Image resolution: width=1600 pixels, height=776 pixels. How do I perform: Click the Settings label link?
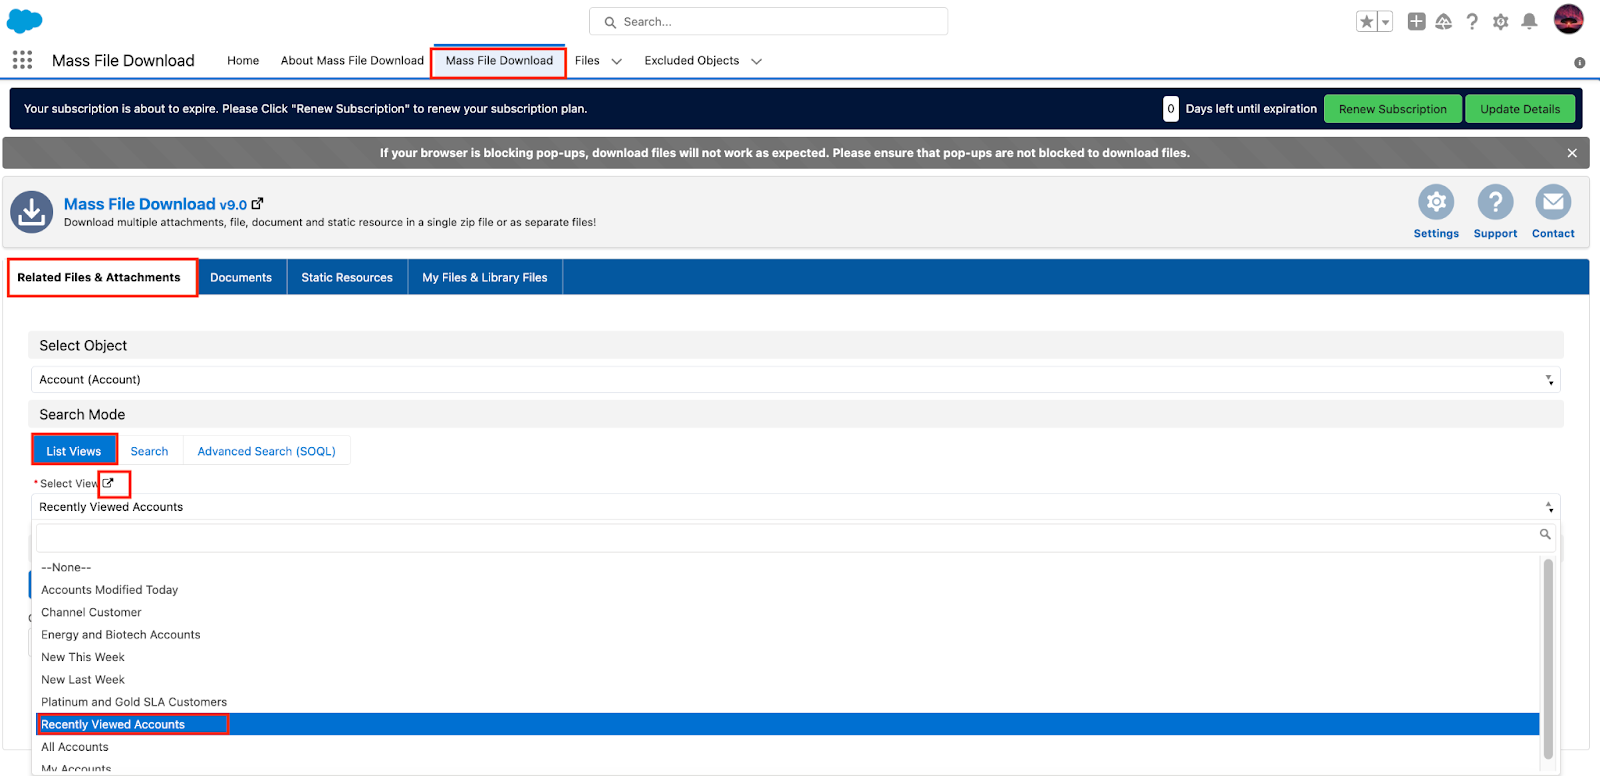coord(1436,233)
